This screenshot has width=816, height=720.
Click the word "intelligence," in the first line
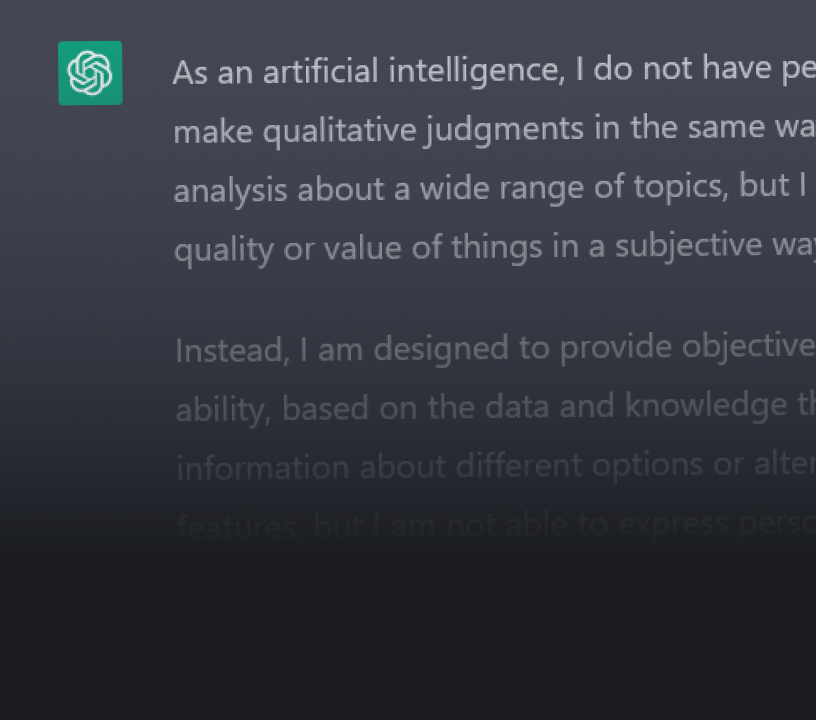point(477,72)
